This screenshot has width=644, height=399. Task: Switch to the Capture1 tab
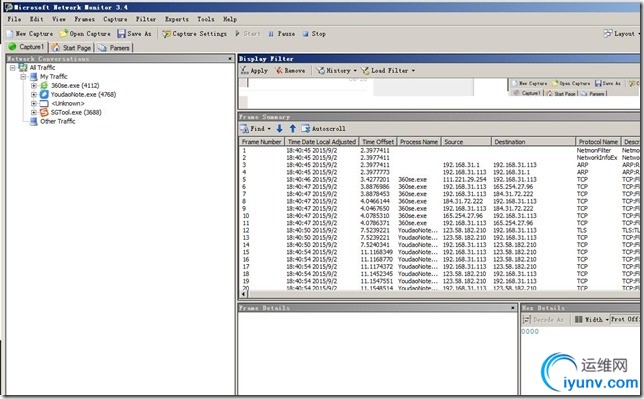27,47
